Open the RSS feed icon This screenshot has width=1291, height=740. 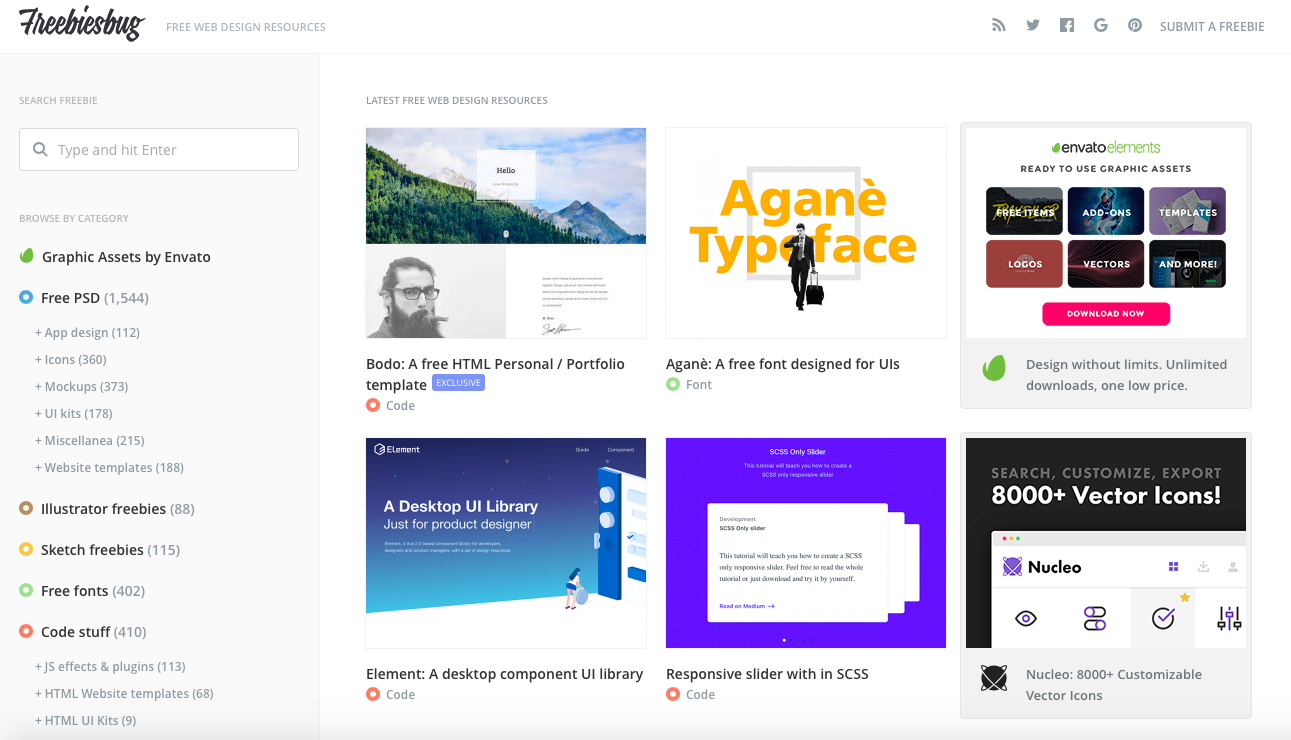click(x=998, y=26)
